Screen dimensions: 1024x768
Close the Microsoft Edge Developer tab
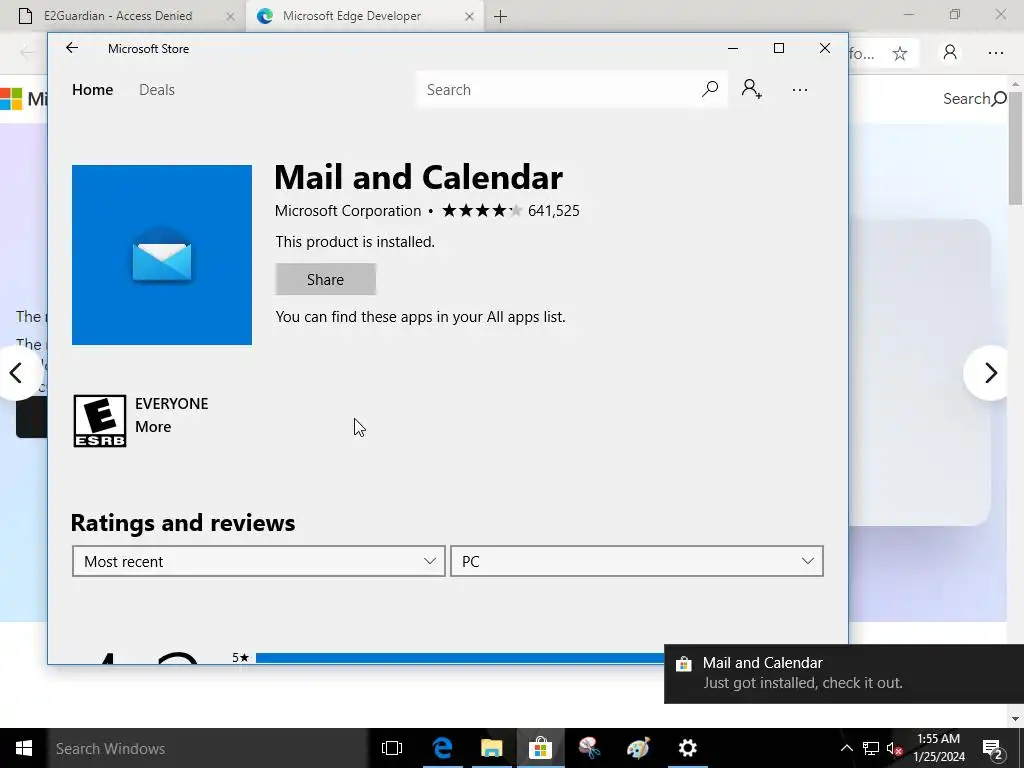click(469, 16)
